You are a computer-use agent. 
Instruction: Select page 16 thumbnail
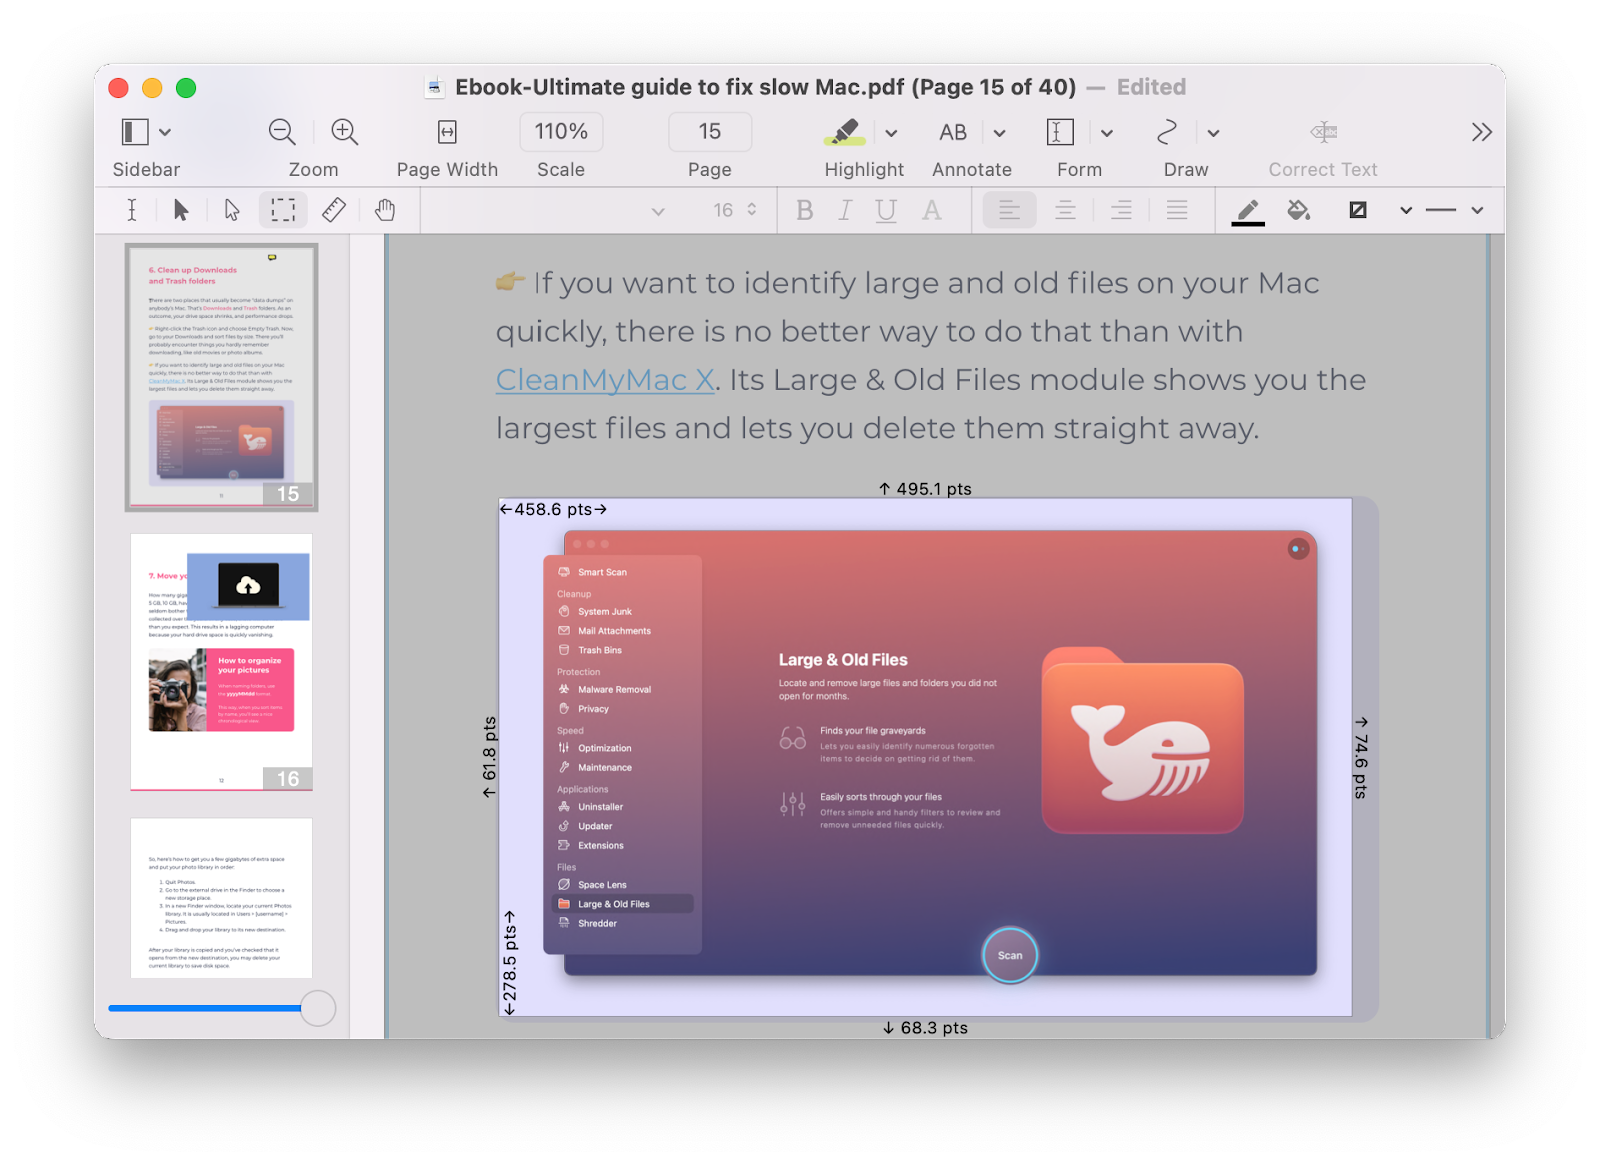pos(222,662)
